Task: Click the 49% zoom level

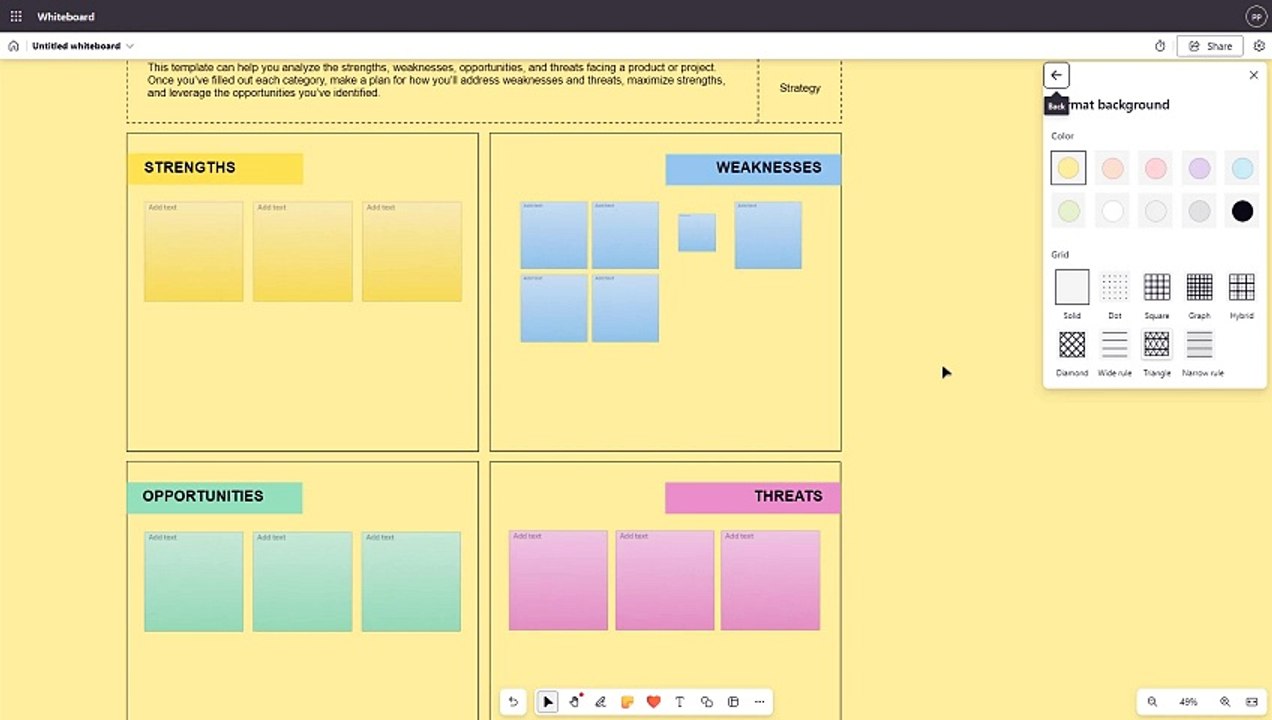Action: [1188, 702]
